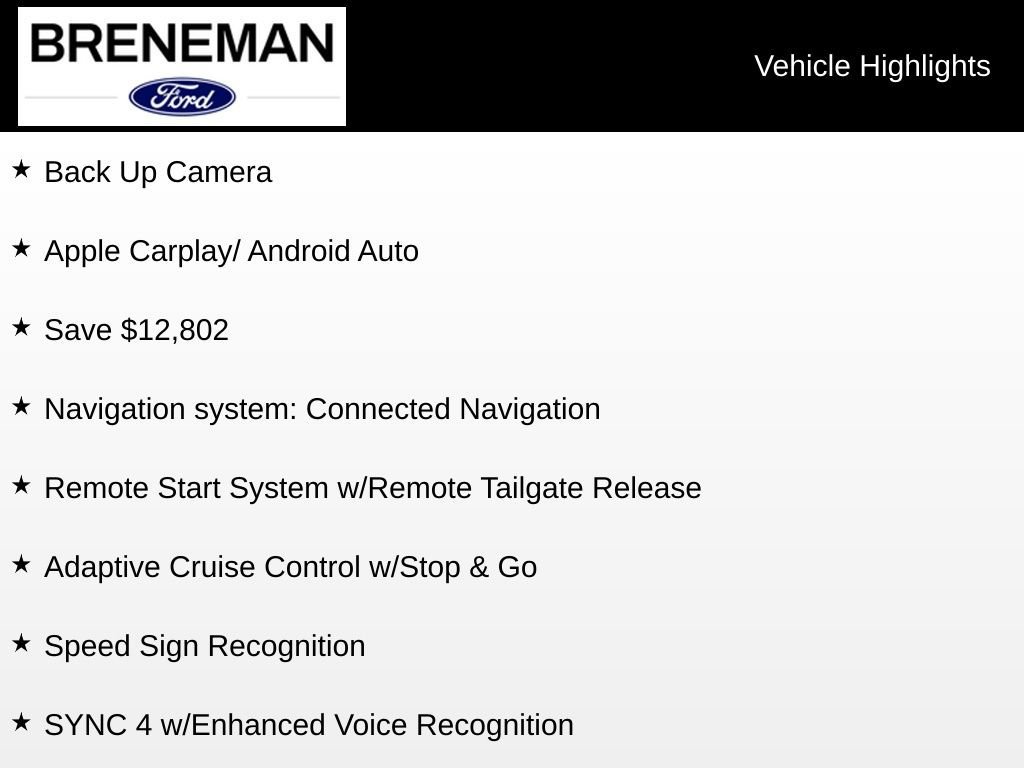This screenshot has width=1024, height=768.
Task: Click the Ford oval logo
Action: (182, 97)
